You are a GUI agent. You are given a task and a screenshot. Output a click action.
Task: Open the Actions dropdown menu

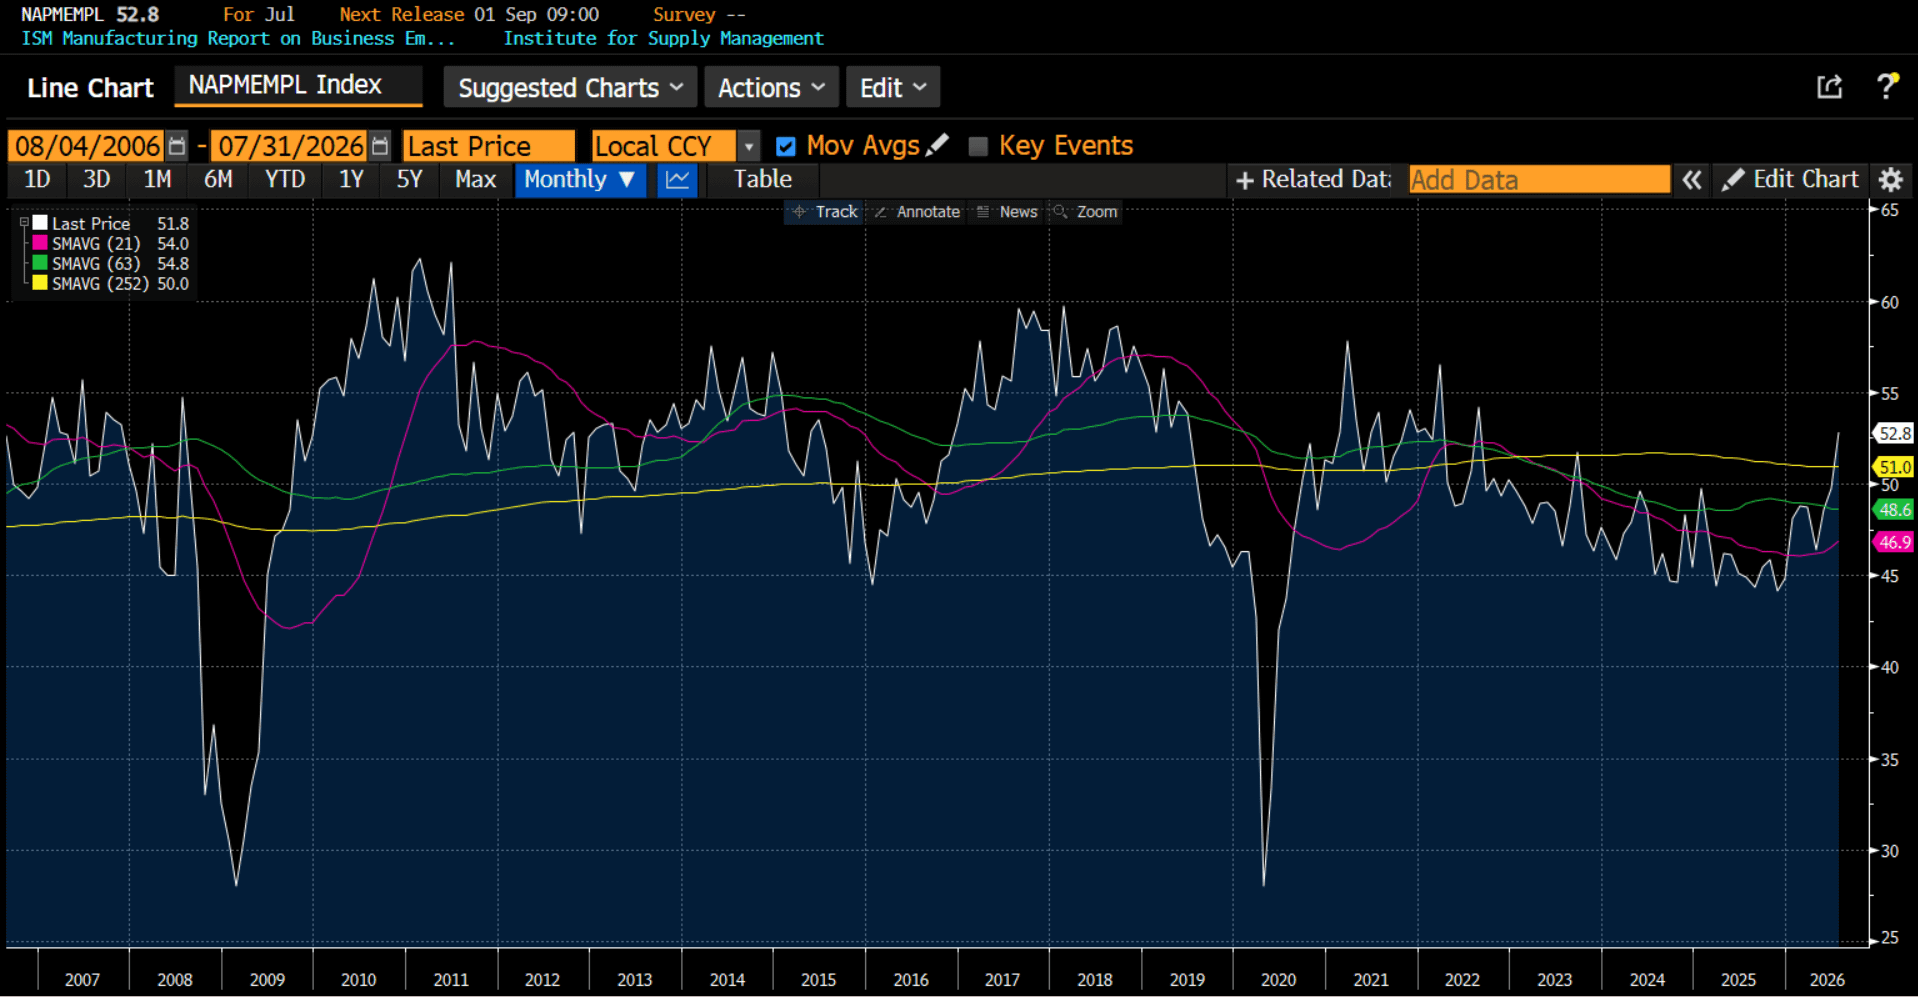pyautogui.click(x=771, y=88)
